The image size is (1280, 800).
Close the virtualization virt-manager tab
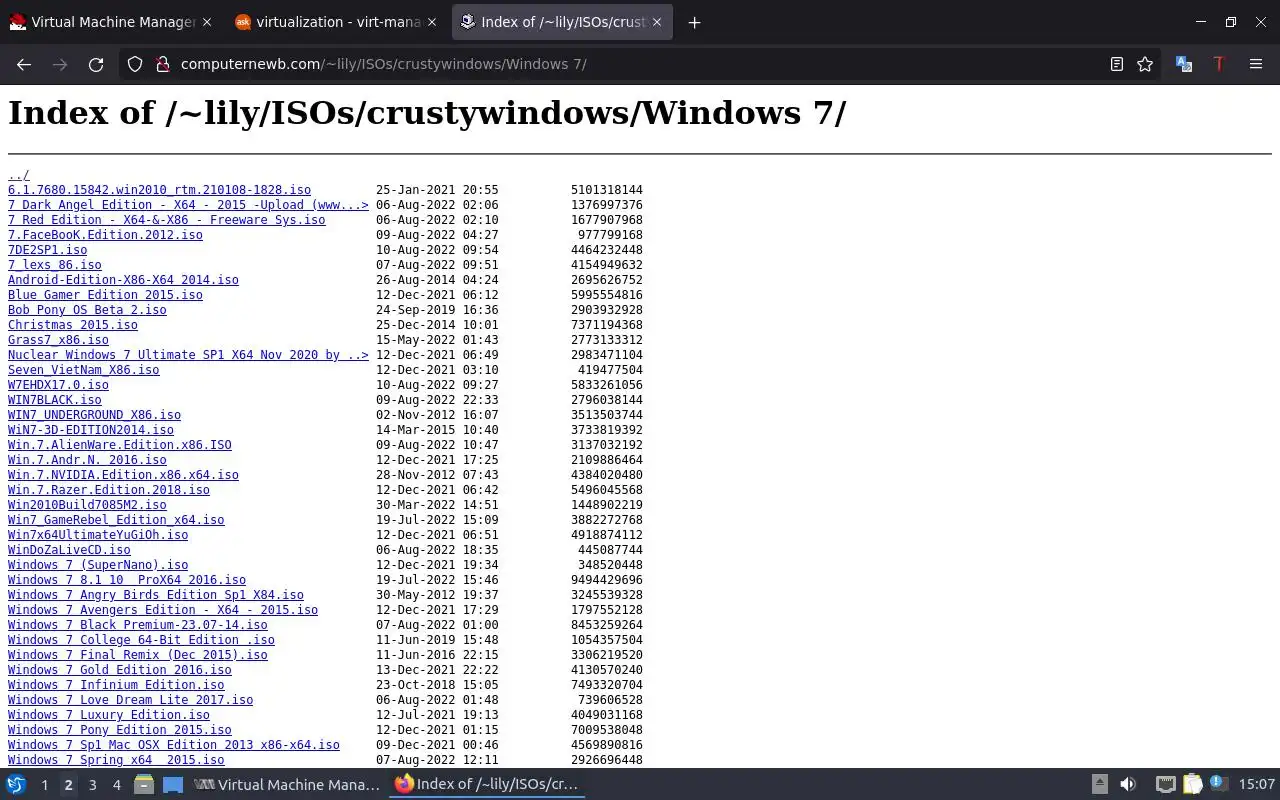pos(431,22)
